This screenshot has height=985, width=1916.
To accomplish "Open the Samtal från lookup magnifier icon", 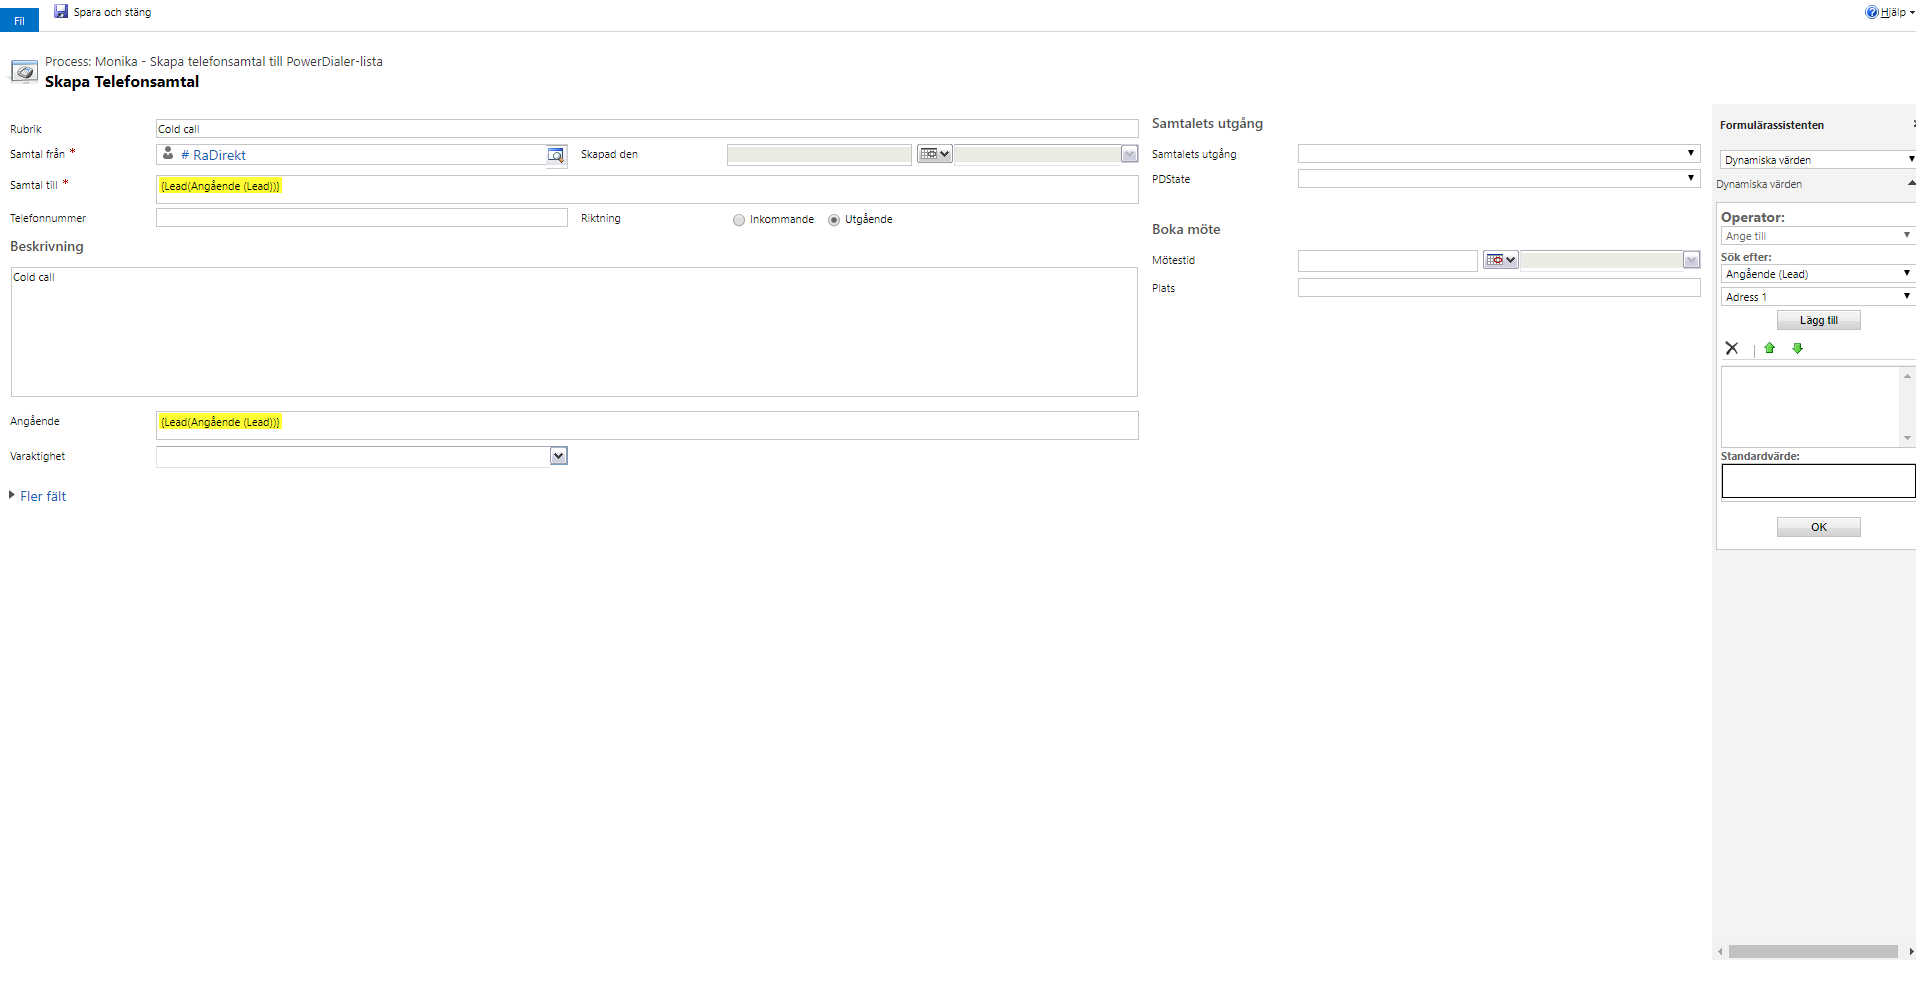I will [x=557, y=155].
